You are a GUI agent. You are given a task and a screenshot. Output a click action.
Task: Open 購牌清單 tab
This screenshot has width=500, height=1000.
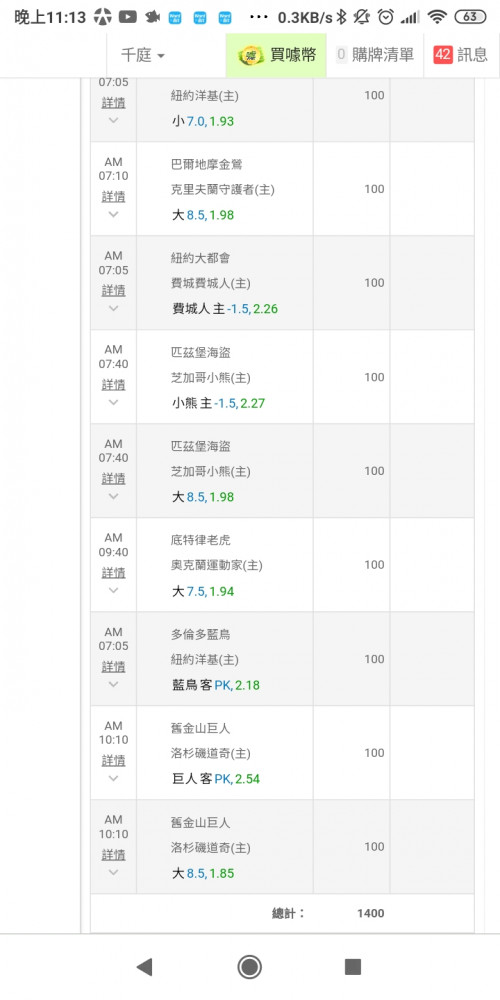point(375,55)
